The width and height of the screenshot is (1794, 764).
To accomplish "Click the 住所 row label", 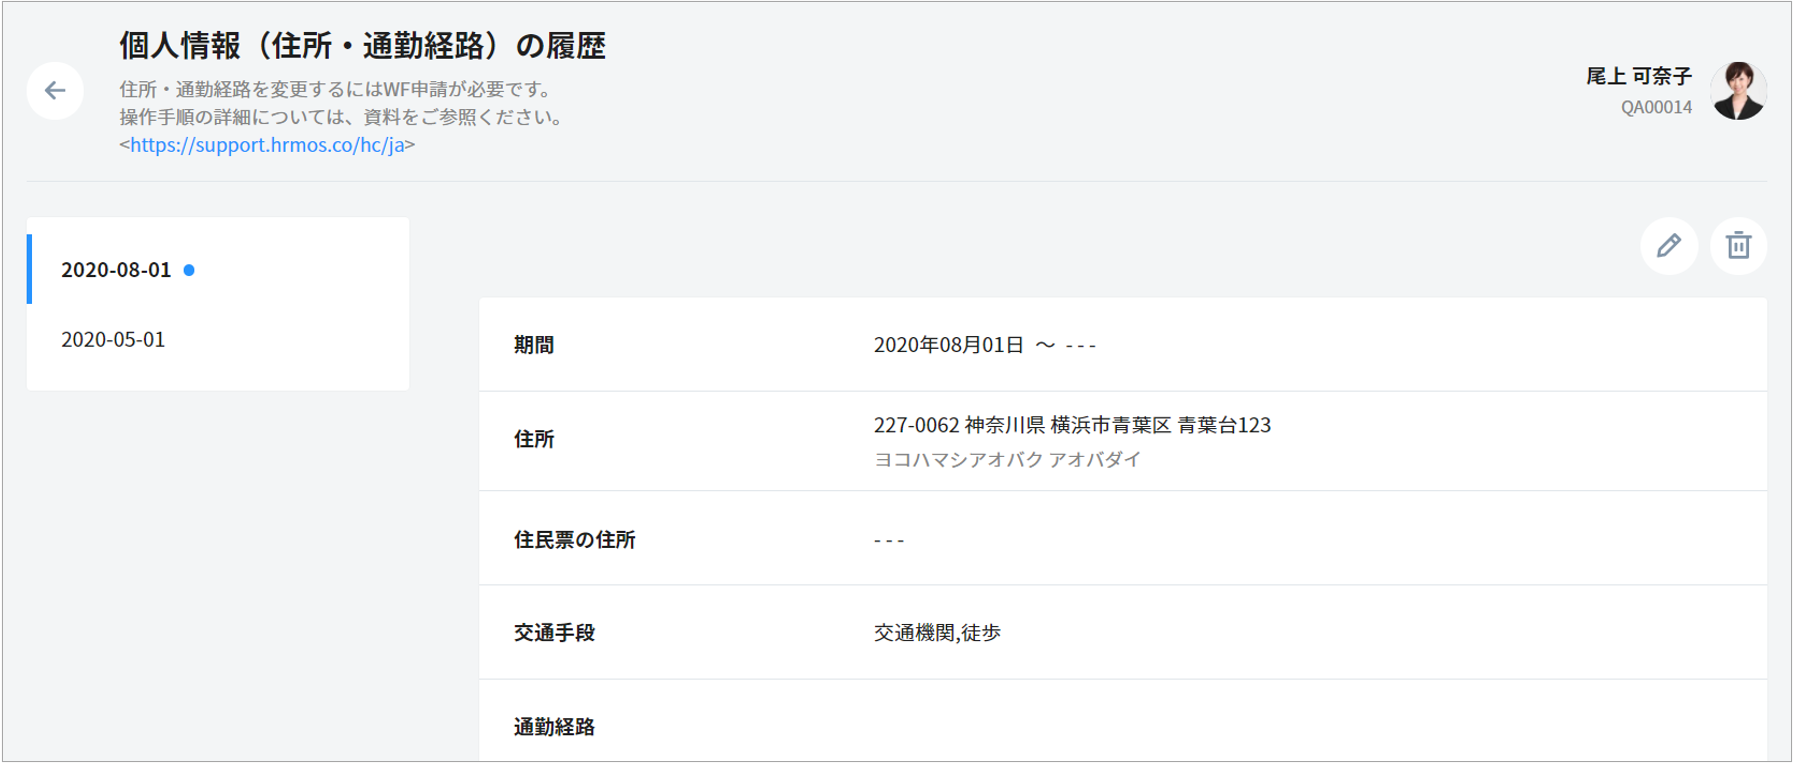I will [534, 439].
